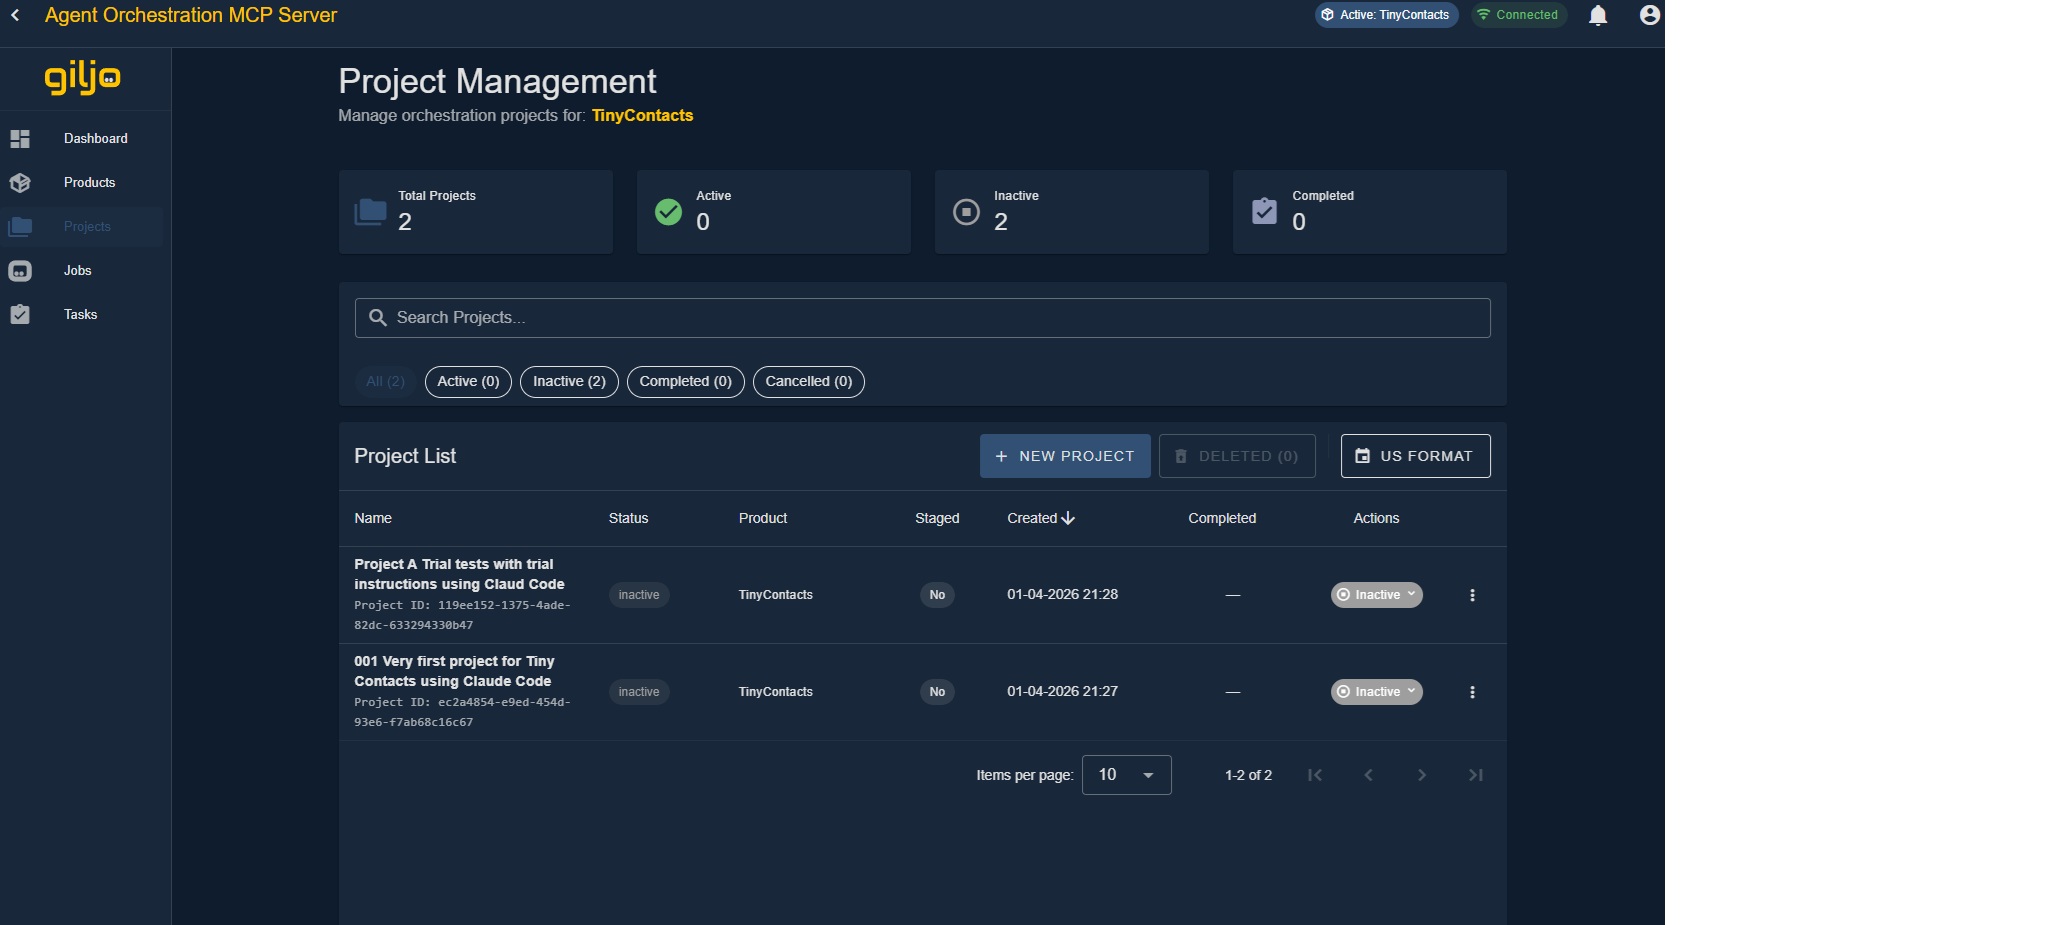Expand Inactive status dropdown for Project A
Image resolution: width=2064 pixels, height=925 pixels.
point(1376,595)
